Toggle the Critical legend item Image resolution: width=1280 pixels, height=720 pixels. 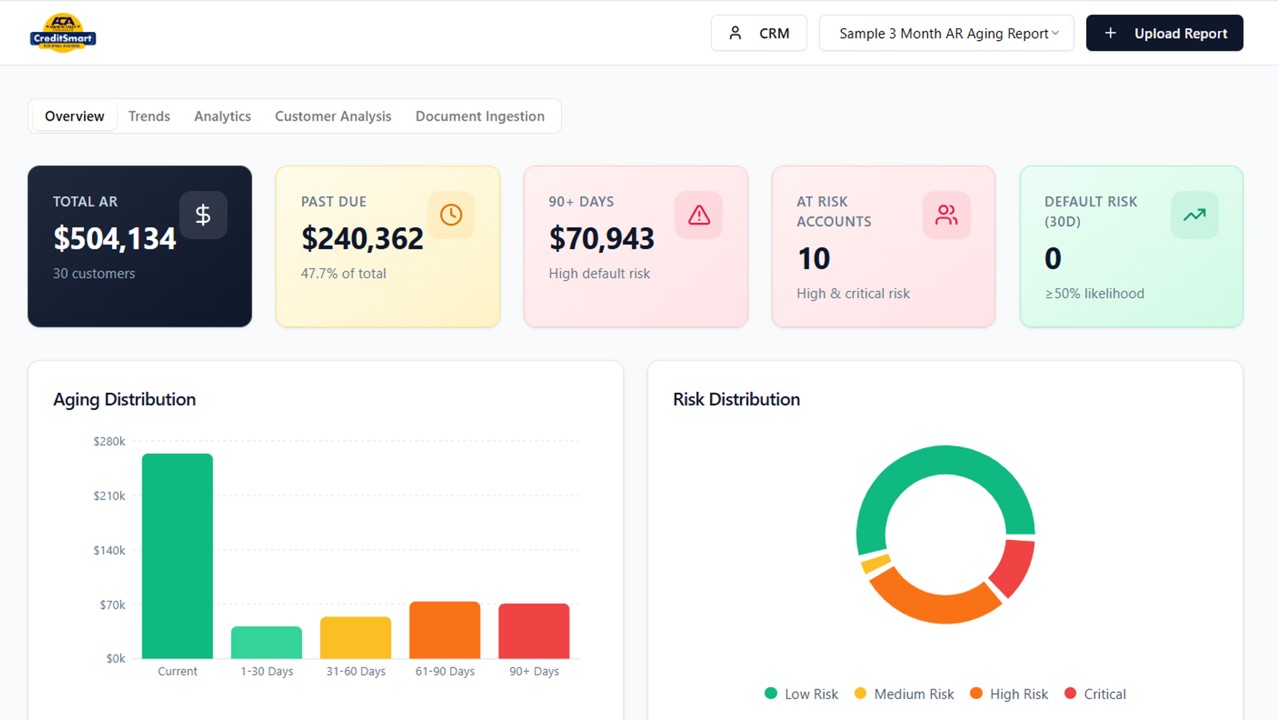point(1095,694)
